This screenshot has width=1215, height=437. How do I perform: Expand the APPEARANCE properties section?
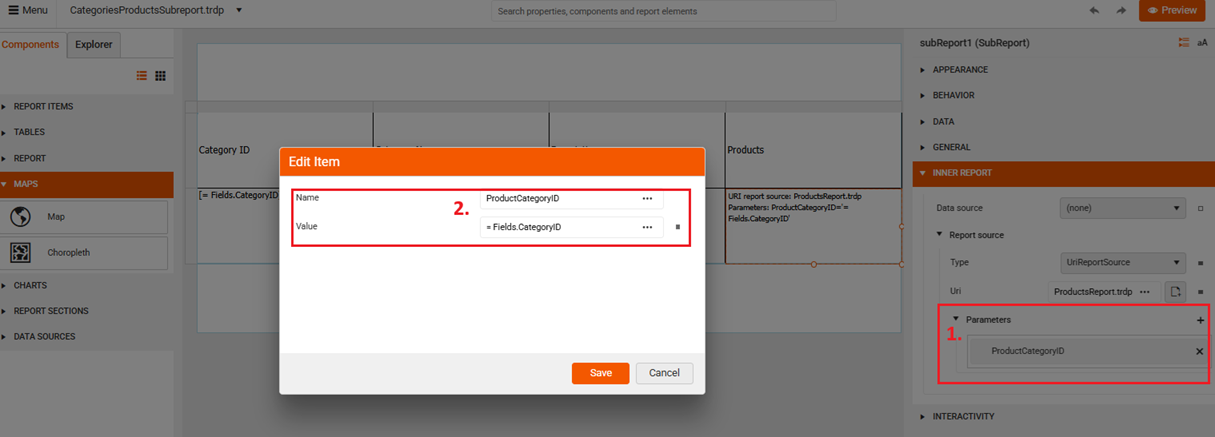1062,70
